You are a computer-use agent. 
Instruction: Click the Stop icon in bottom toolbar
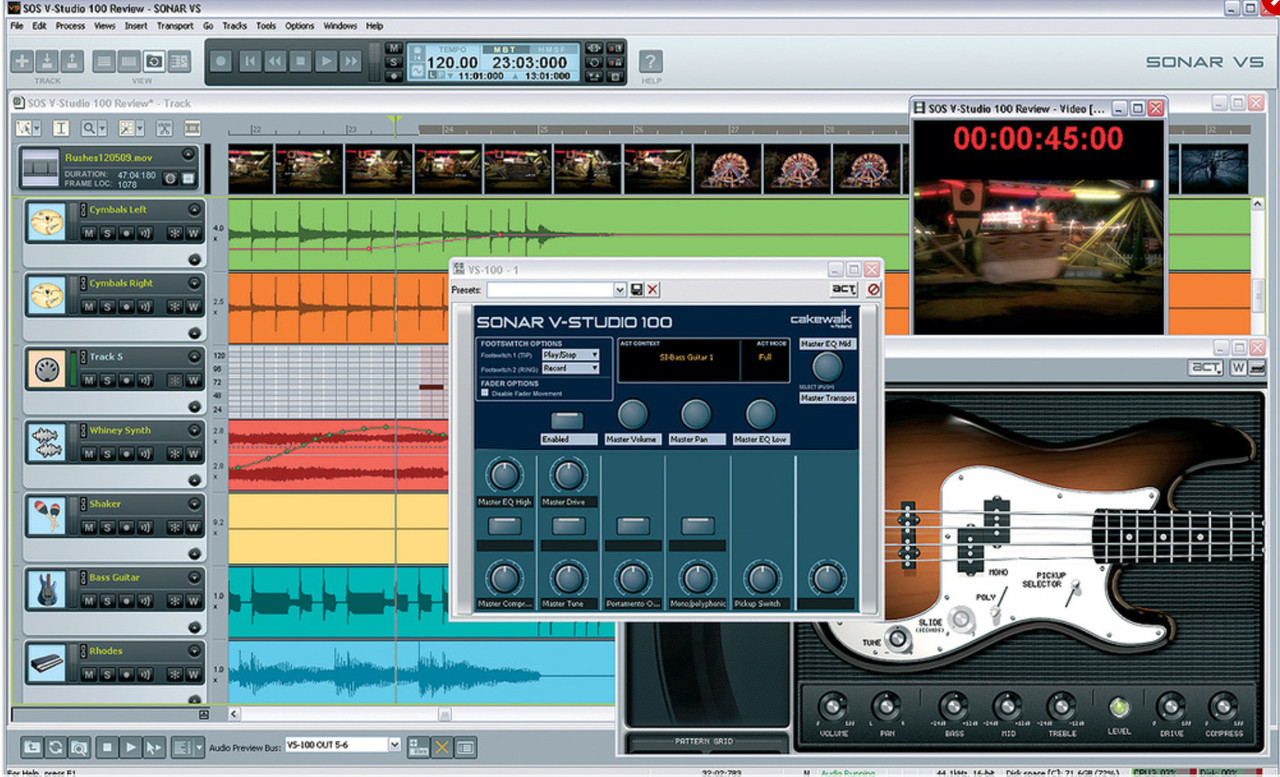click(108, 746)
